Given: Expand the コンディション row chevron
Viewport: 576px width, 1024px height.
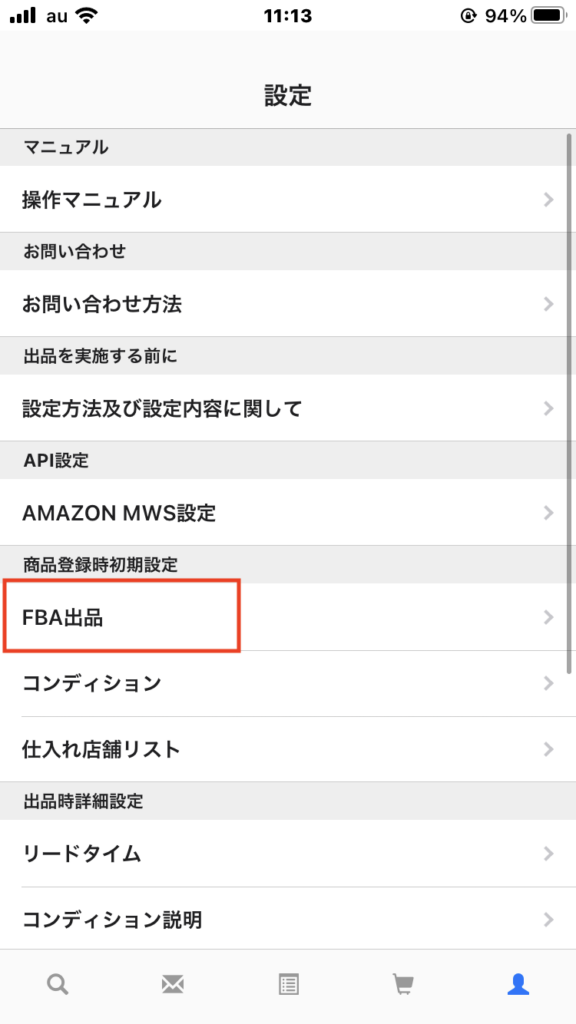Looking at the screenshot, I should [x=549, y=683].
